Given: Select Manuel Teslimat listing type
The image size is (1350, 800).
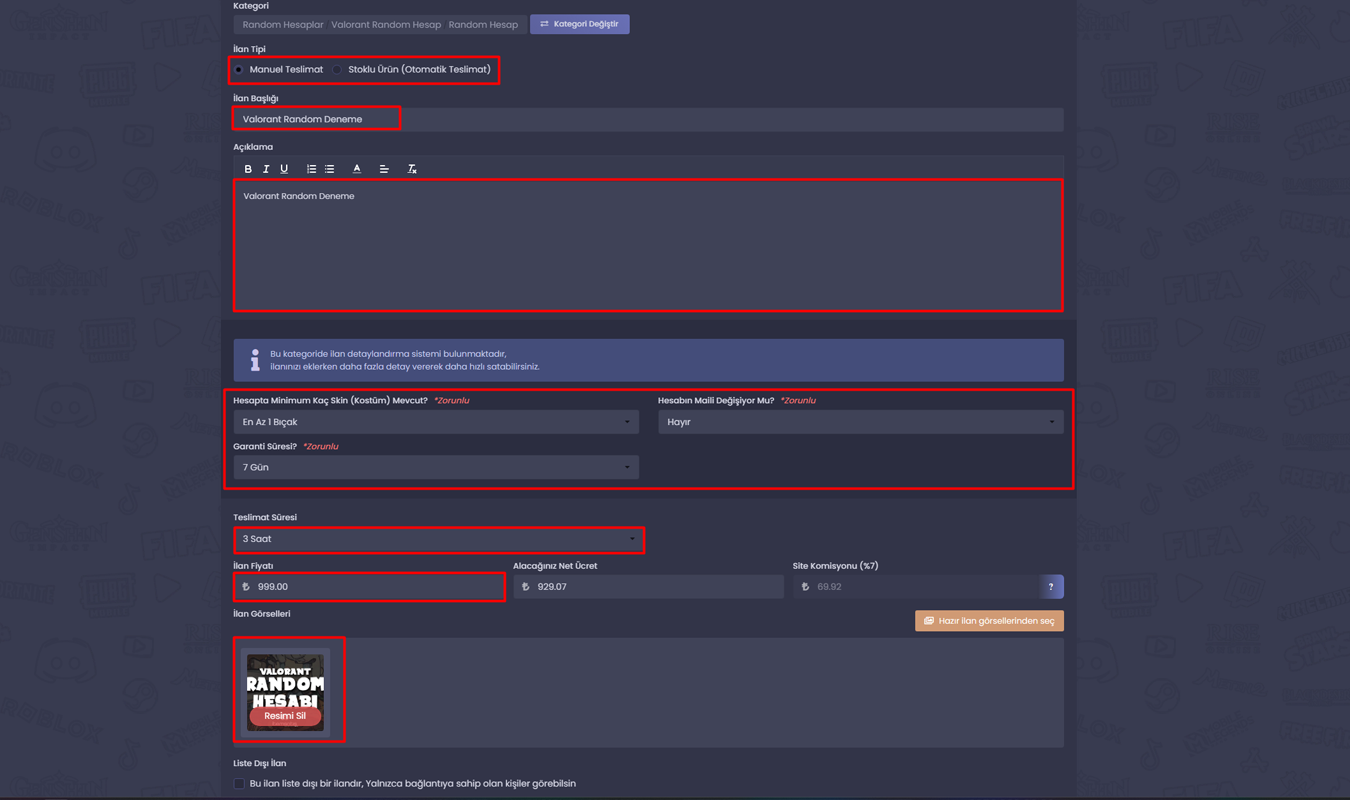Looking at the screenshot, I should tap(239, 70).
